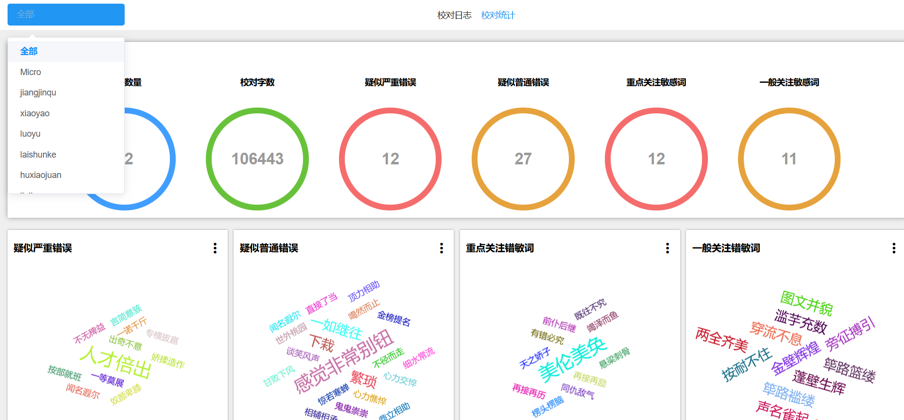This screenshot has width=904, height=420.
Task: Choose laishunke from the dropdown
Action: (38, 155)
